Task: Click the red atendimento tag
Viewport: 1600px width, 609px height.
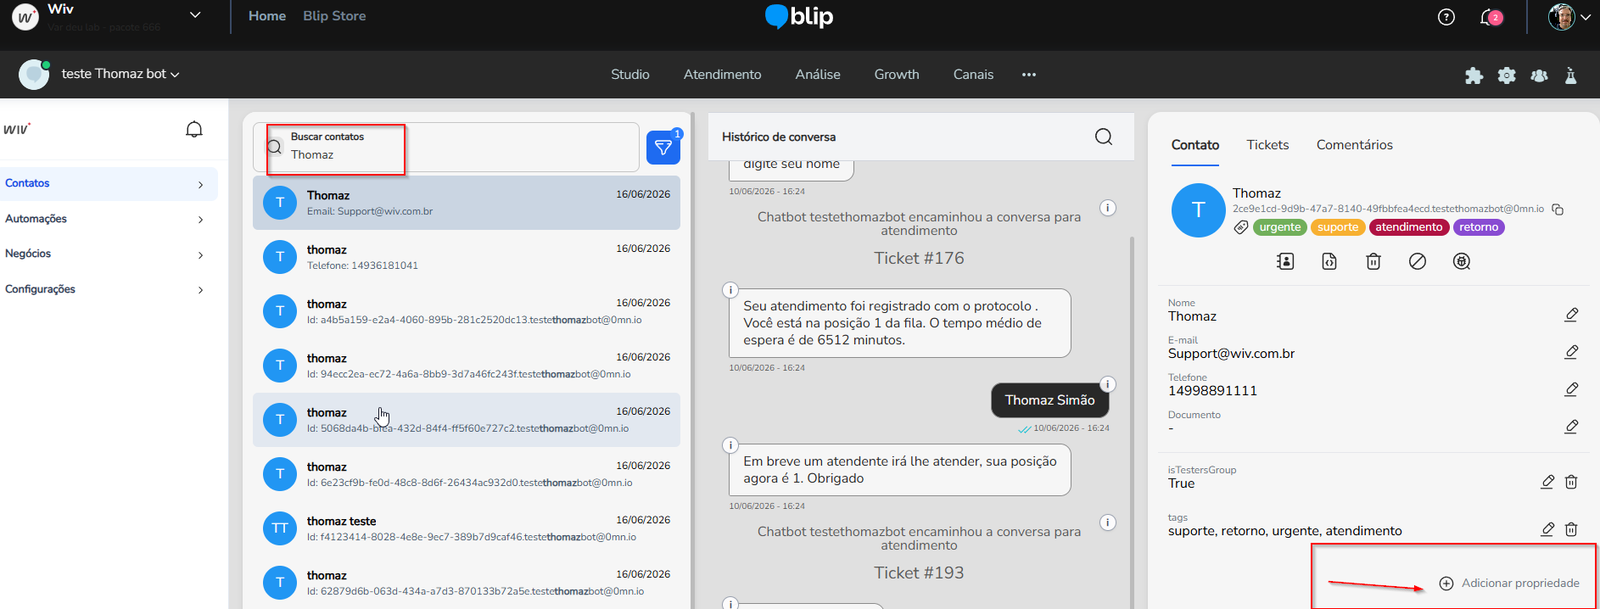Action: click(x=1409, y=227)
